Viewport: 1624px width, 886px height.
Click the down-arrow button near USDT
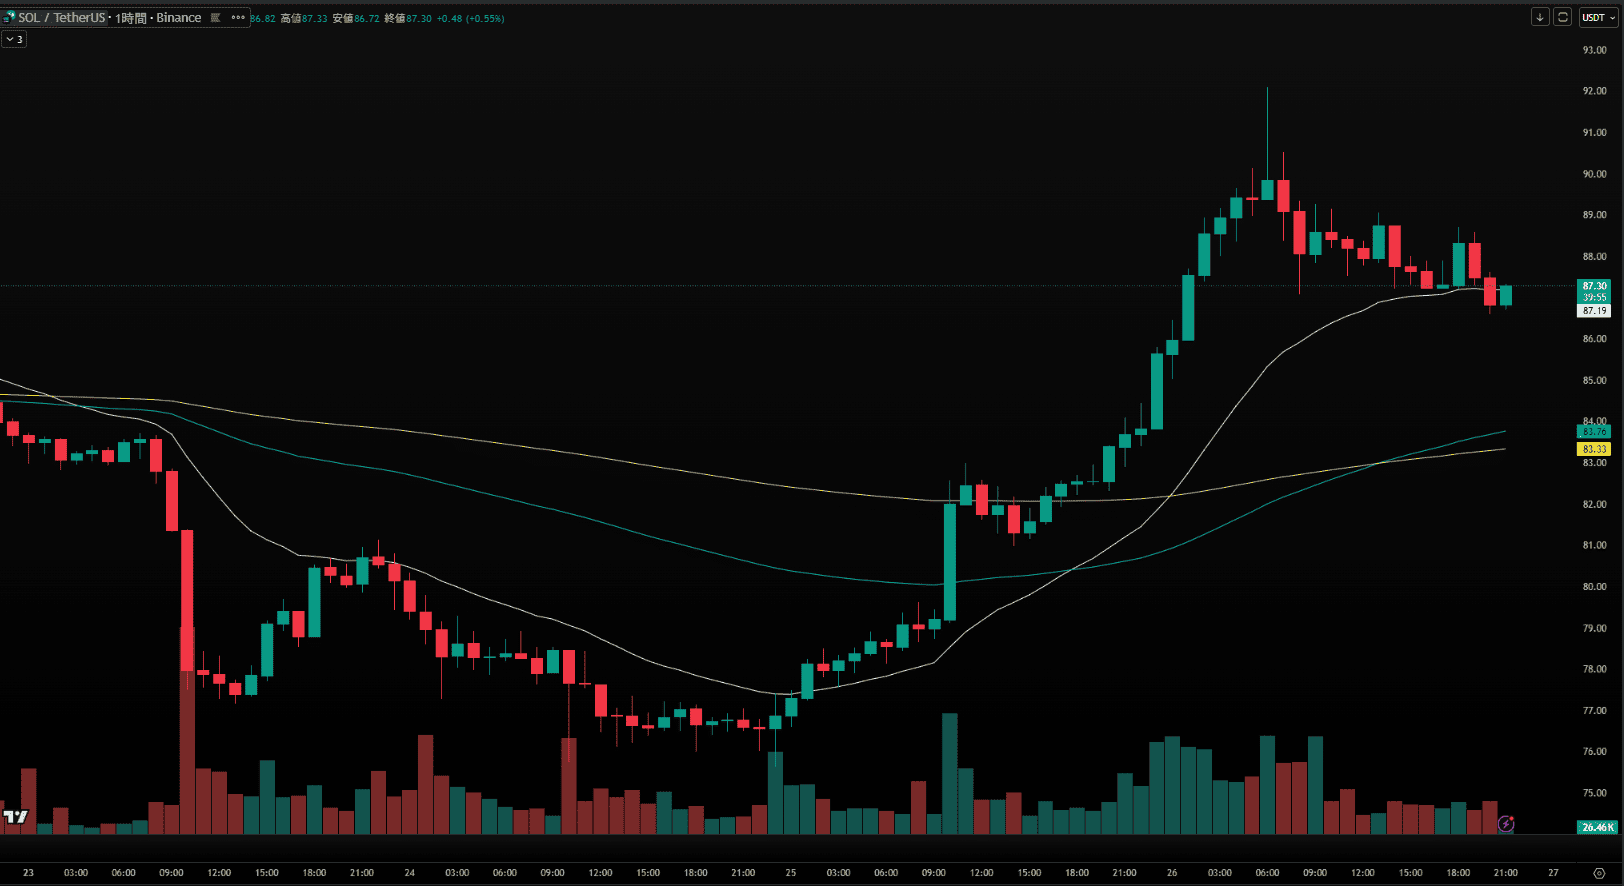click(x=1540, y=17)
